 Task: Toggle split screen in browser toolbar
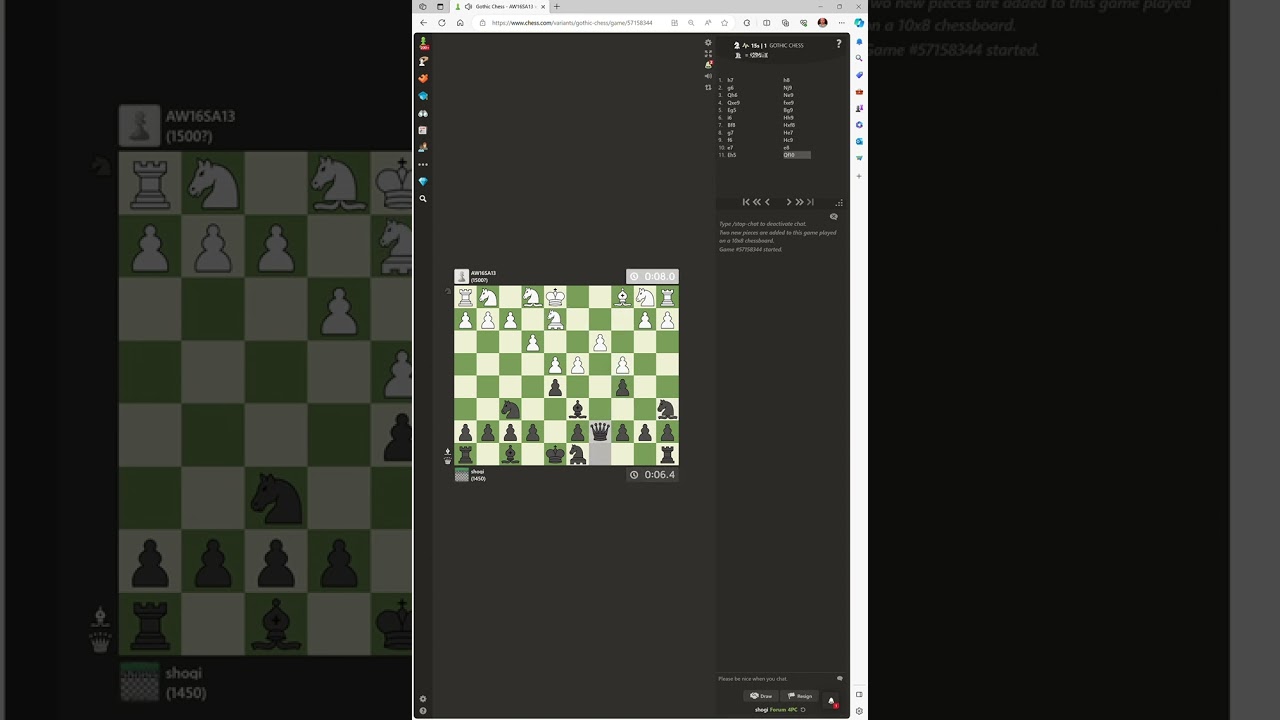tap(767, 23)
